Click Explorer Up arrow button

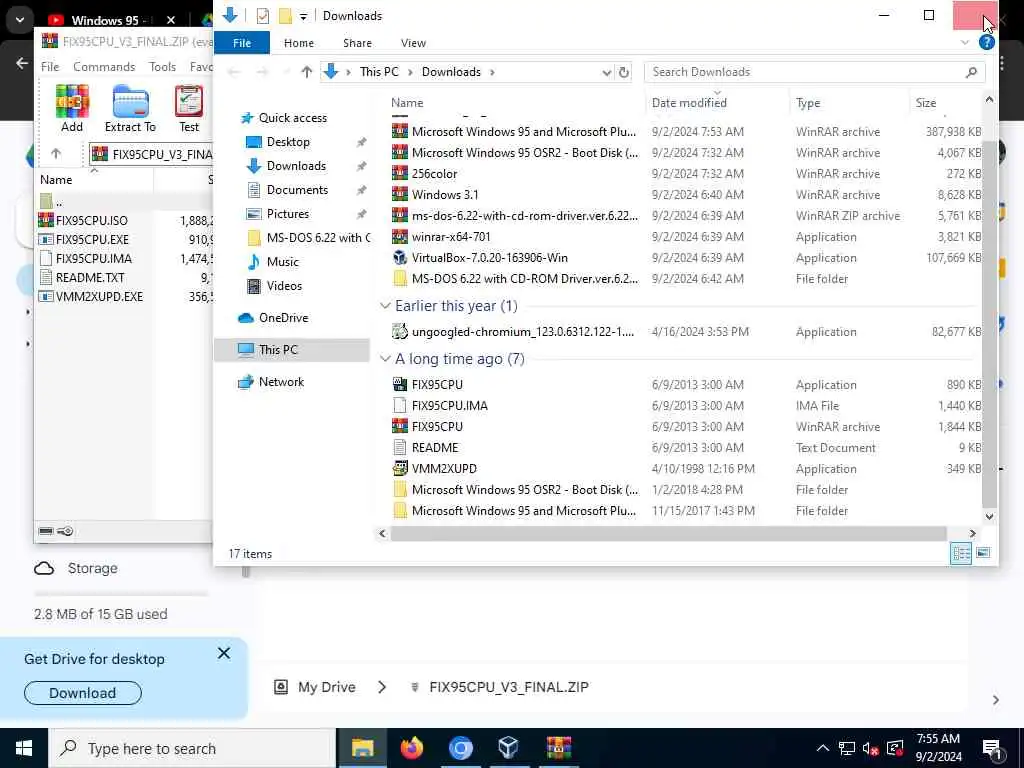click(306, 72)
